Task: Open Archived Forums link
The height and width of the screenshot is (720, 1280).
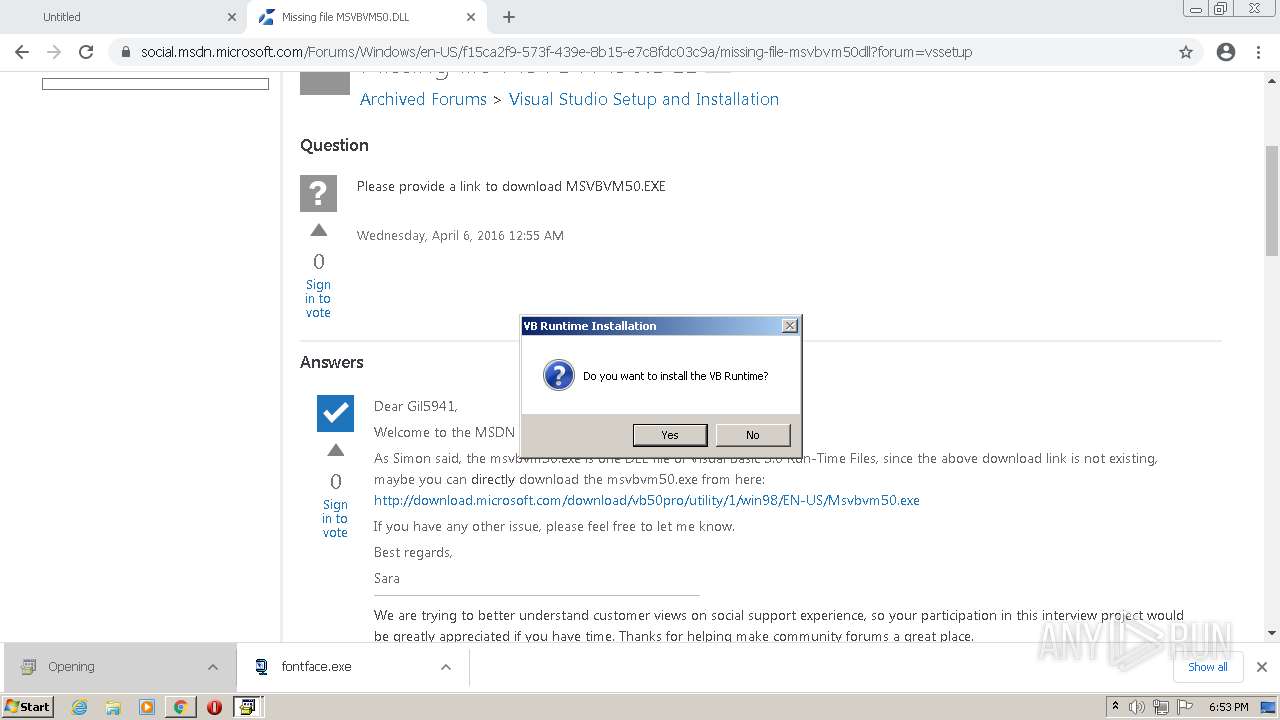Action: click(x=423, y=99)
